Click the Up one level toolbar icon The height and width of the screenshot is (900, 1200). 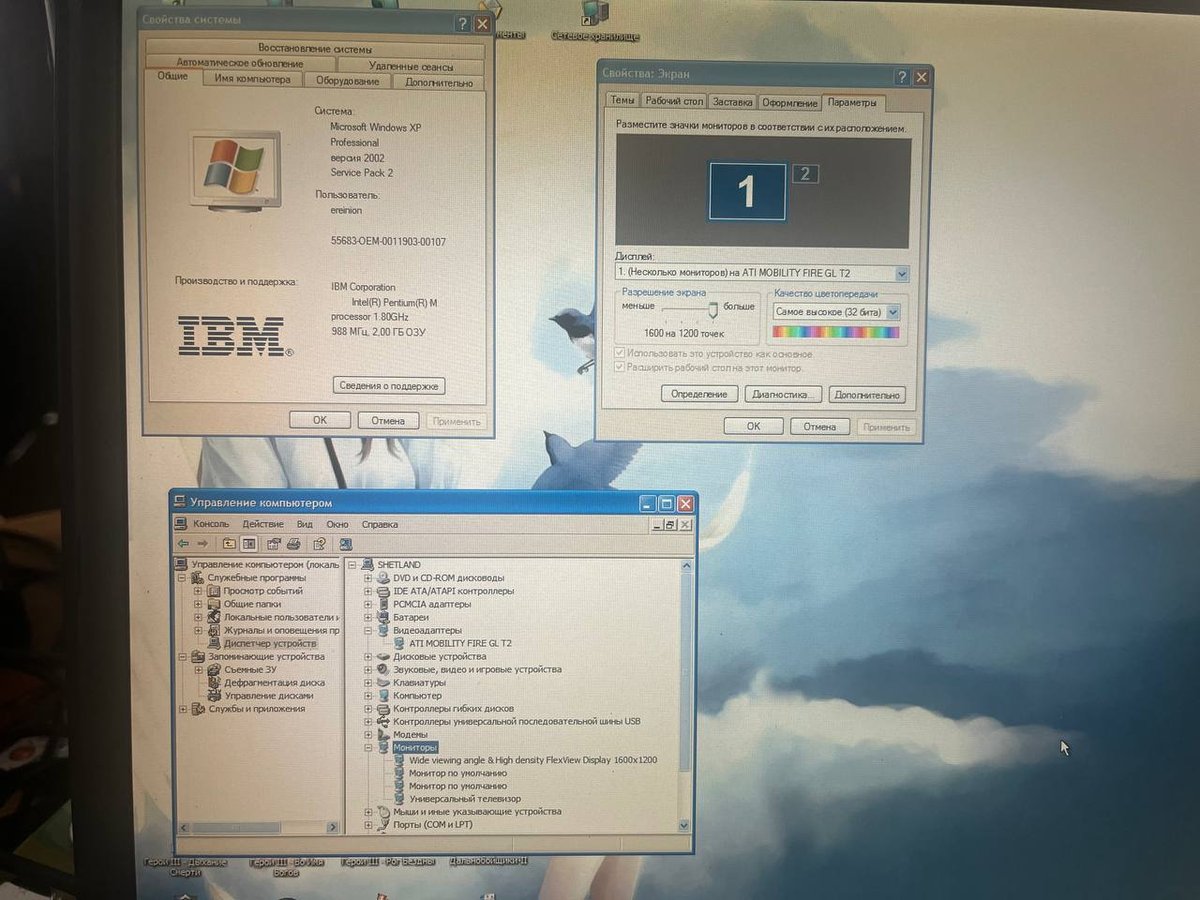click(x=229, y=544)
